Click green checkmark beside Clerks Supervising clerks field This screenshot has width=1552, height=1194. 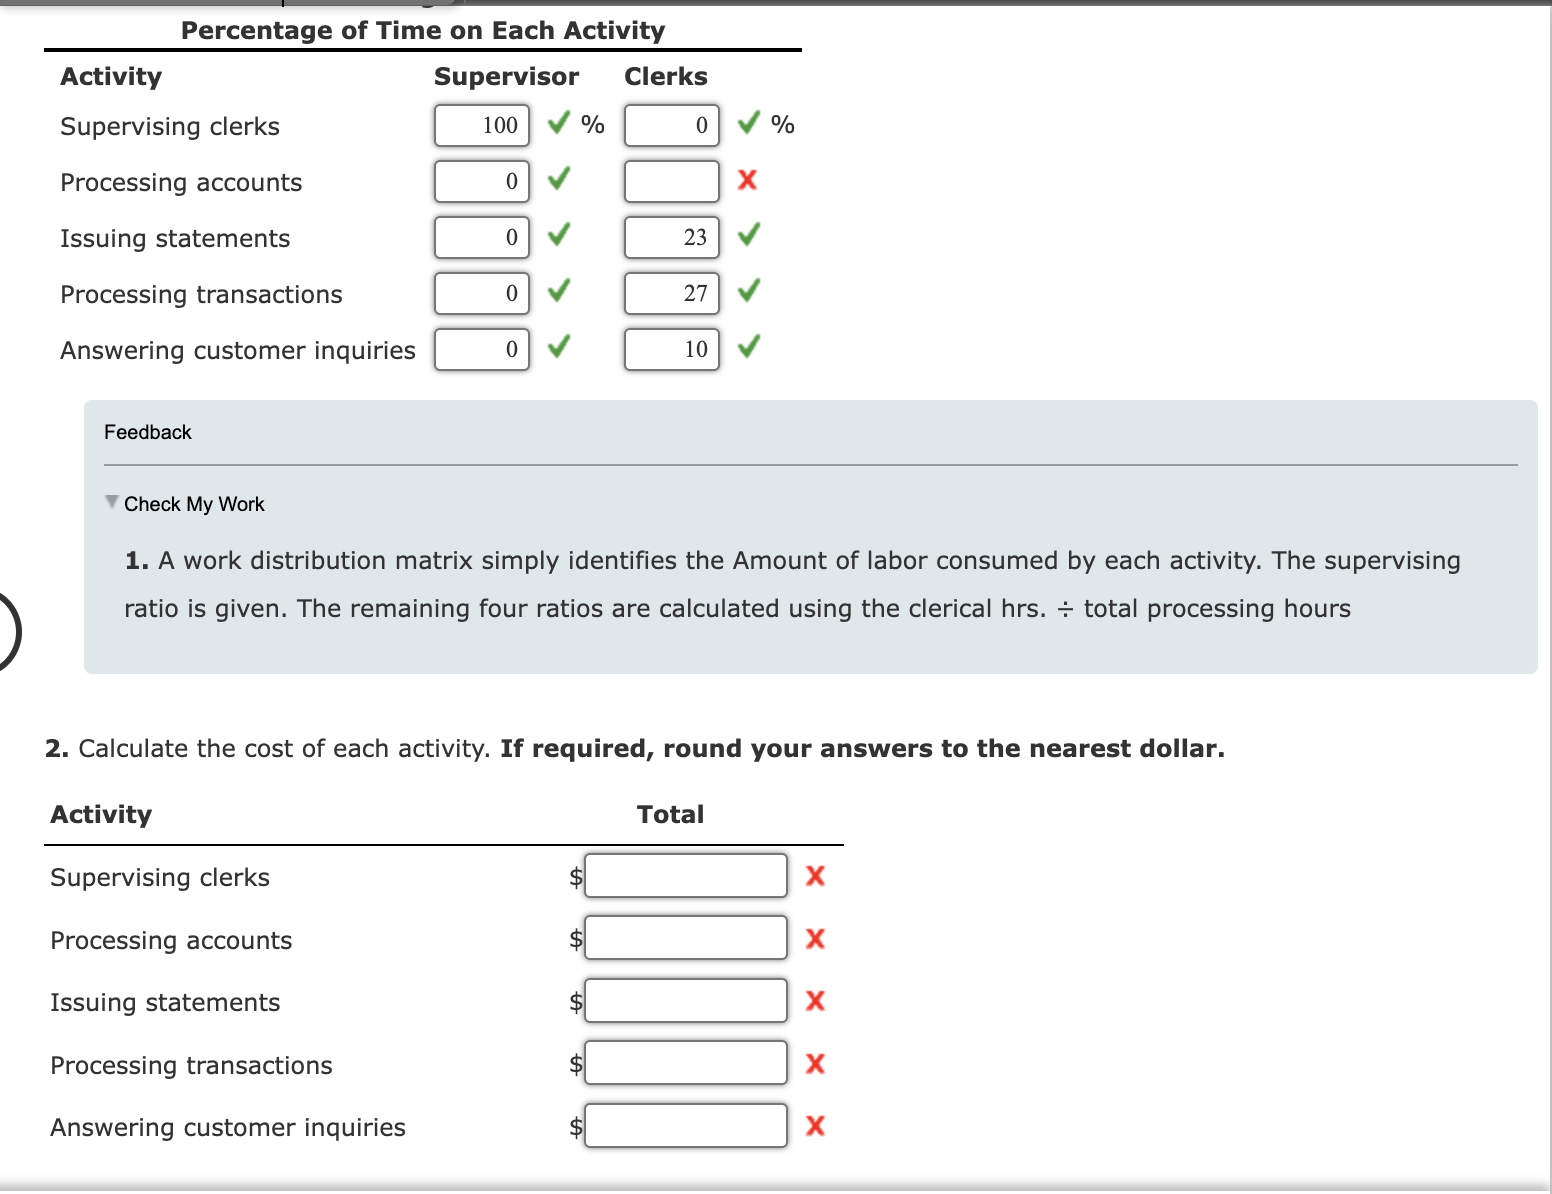click(749, 123)
